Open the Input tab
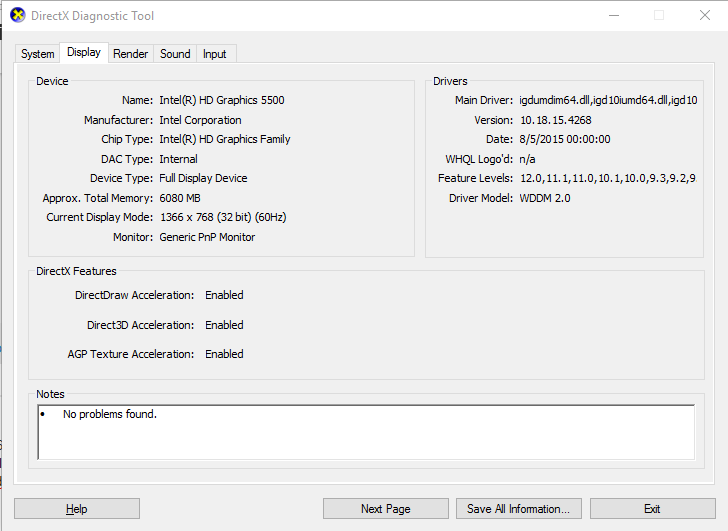 [x=214, y=54]
